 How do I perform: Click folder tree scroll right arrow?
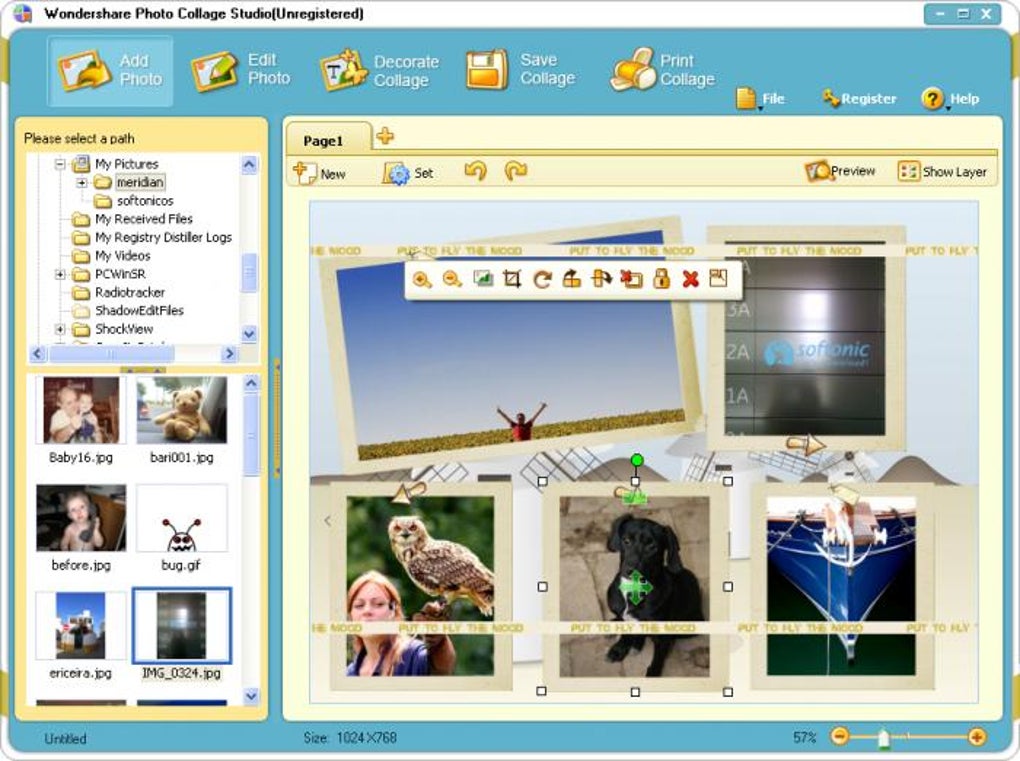click(x=228, y=353)
